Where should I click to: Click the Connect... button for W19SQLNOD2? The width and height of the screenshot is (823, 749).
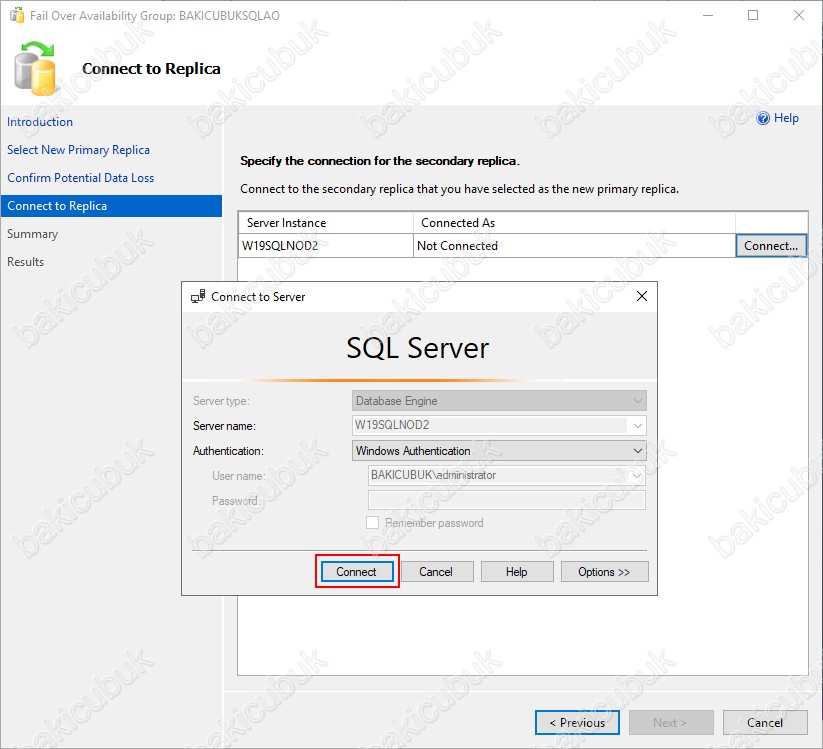click(771, 246)
